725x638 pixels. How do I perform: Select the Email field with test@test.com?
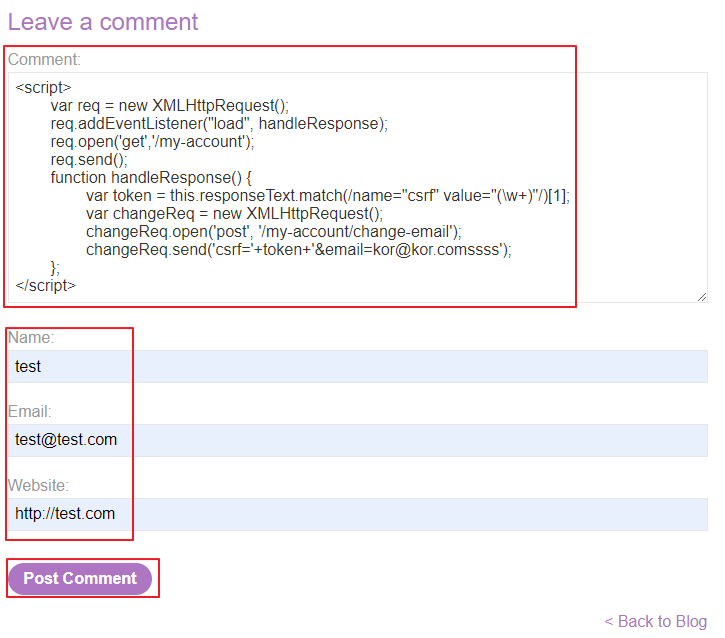click(357, 440)
